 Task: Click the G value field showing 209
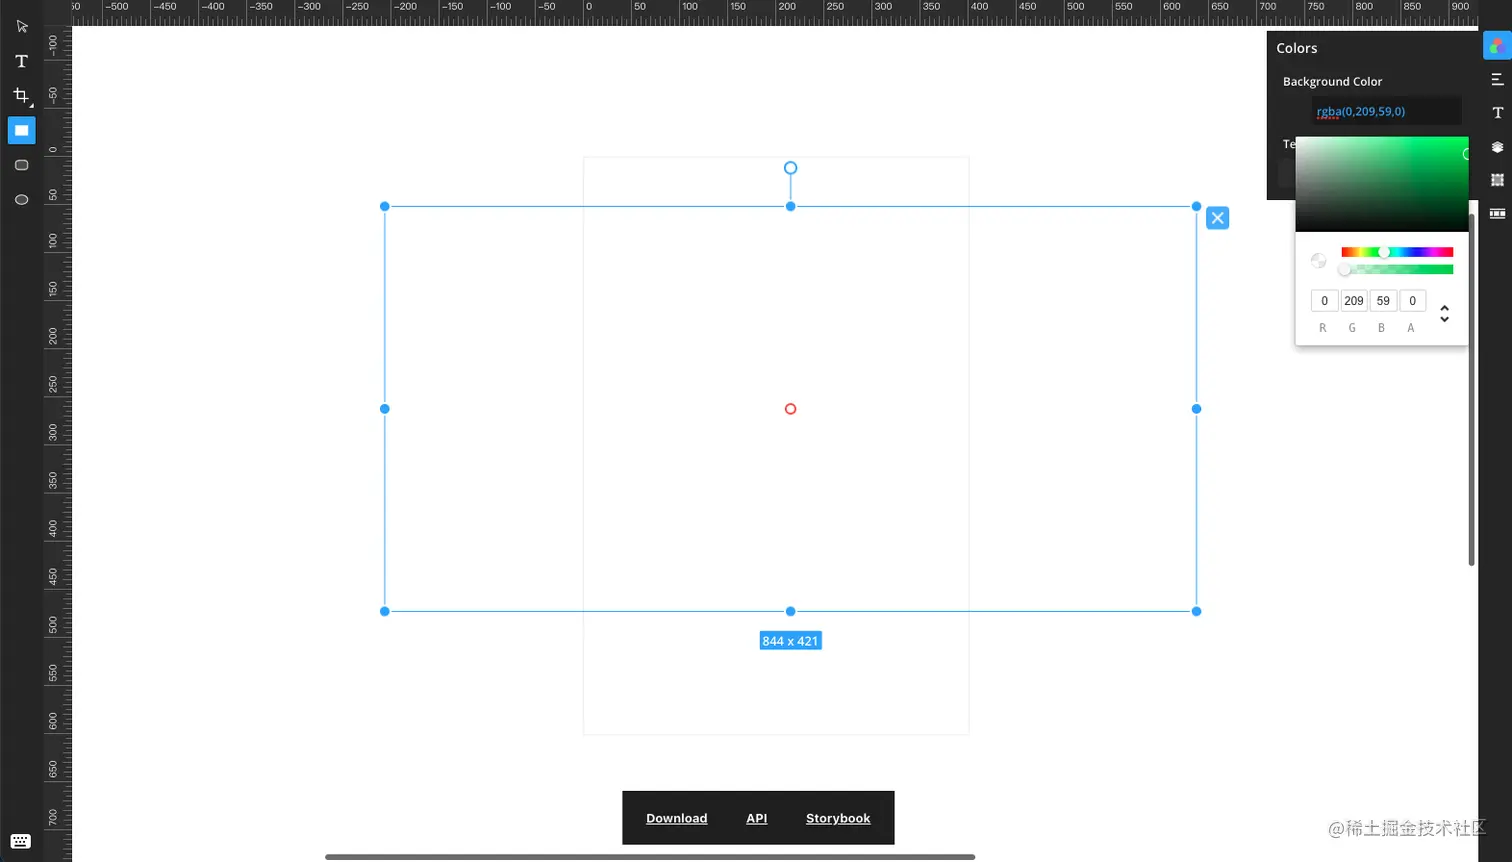point(1354,301)
